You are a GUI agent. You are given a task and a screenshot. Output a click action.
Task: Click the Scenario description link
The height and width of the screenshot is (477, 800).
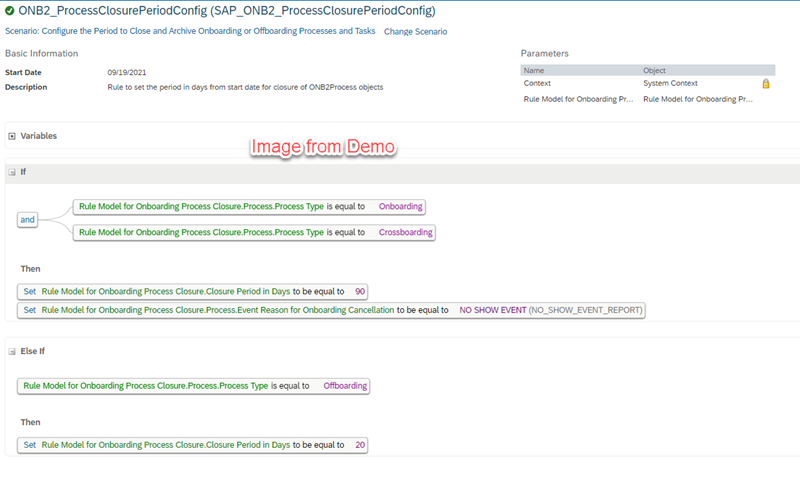190,31
